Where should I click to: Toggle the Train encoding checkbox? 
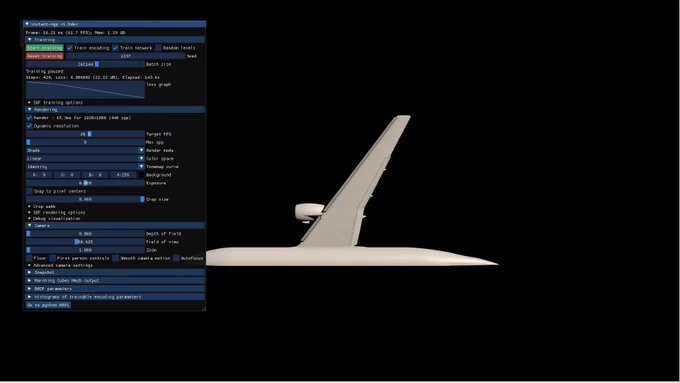69,48
